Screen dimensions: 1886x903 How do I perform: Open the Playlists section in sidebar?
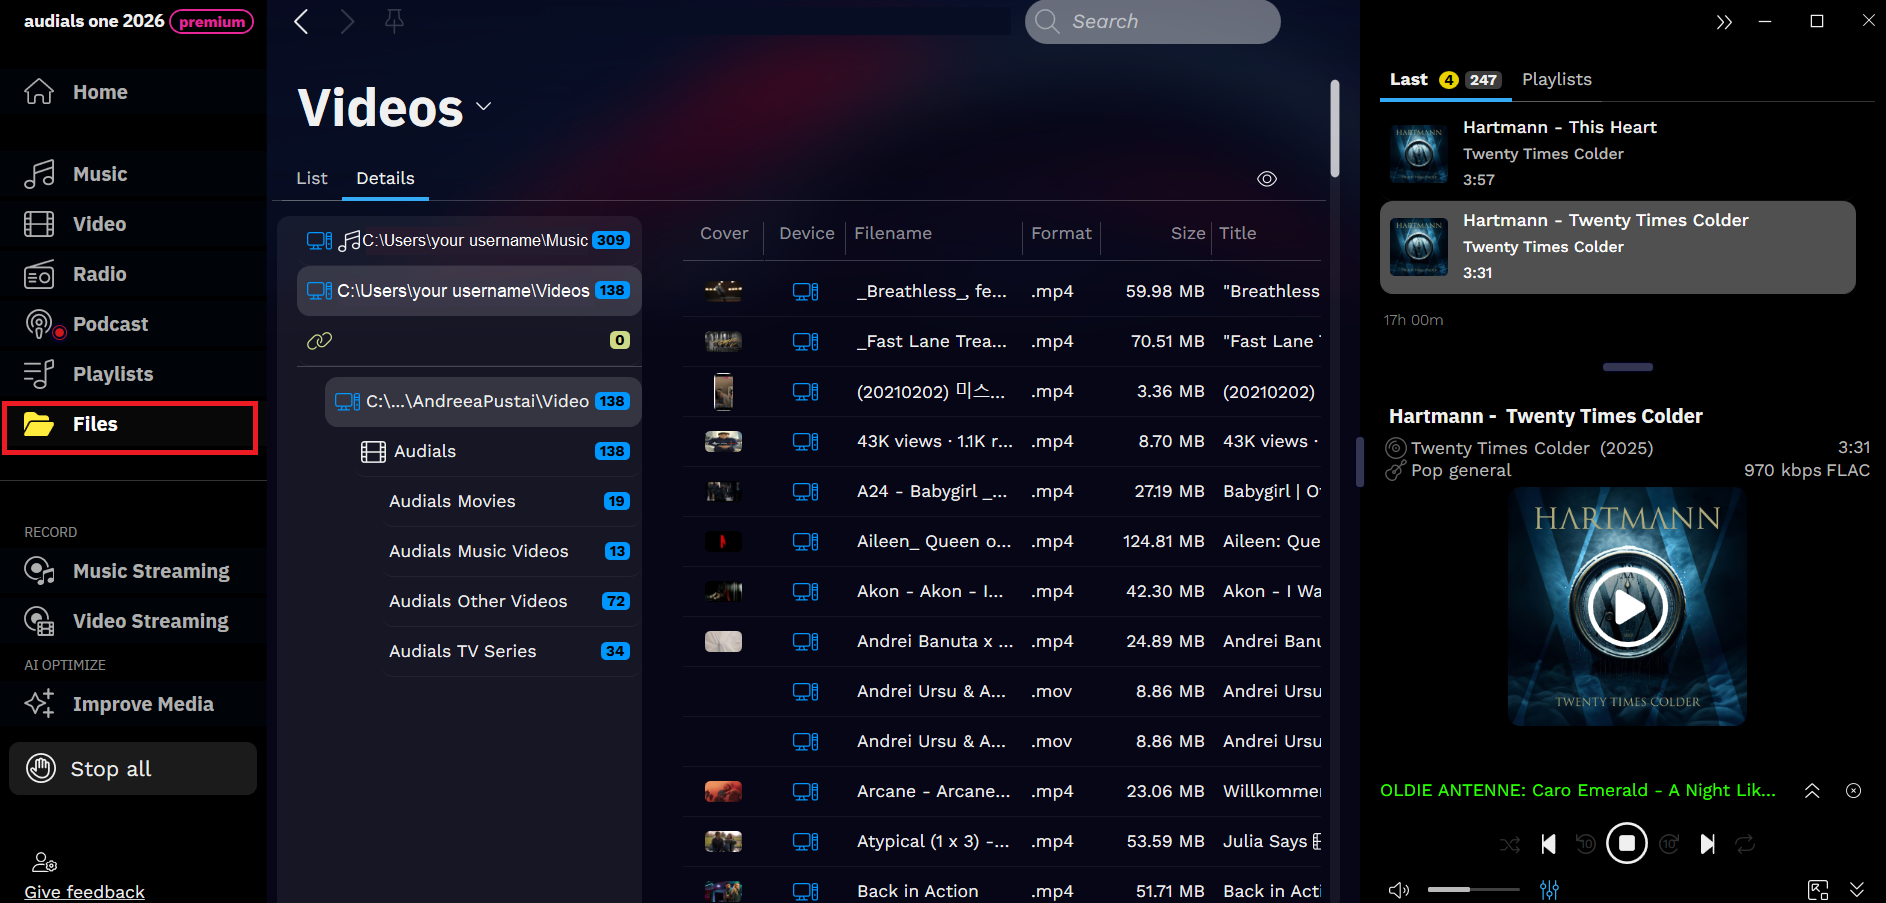tap(112, 373)
